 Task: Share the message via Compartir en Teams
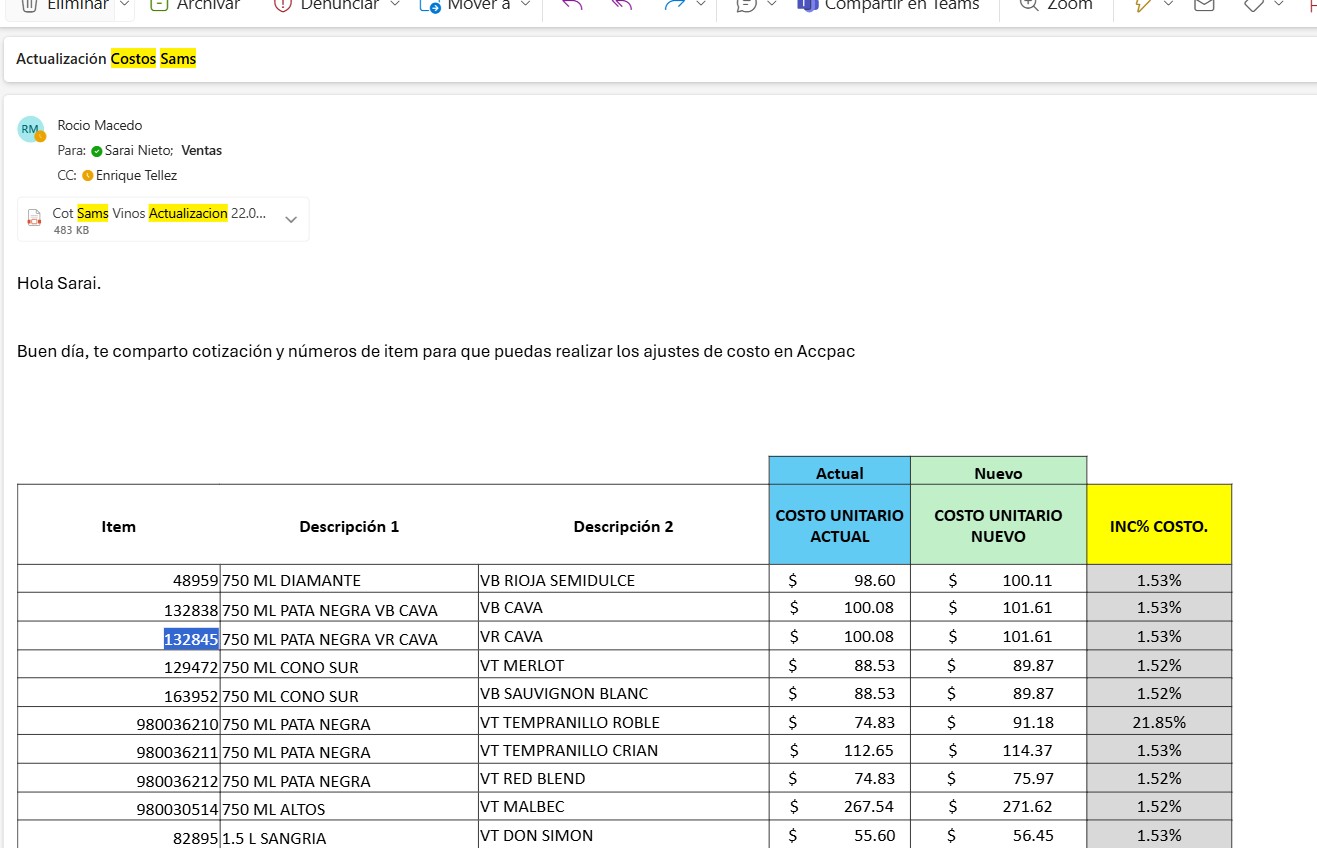[889, 5]
